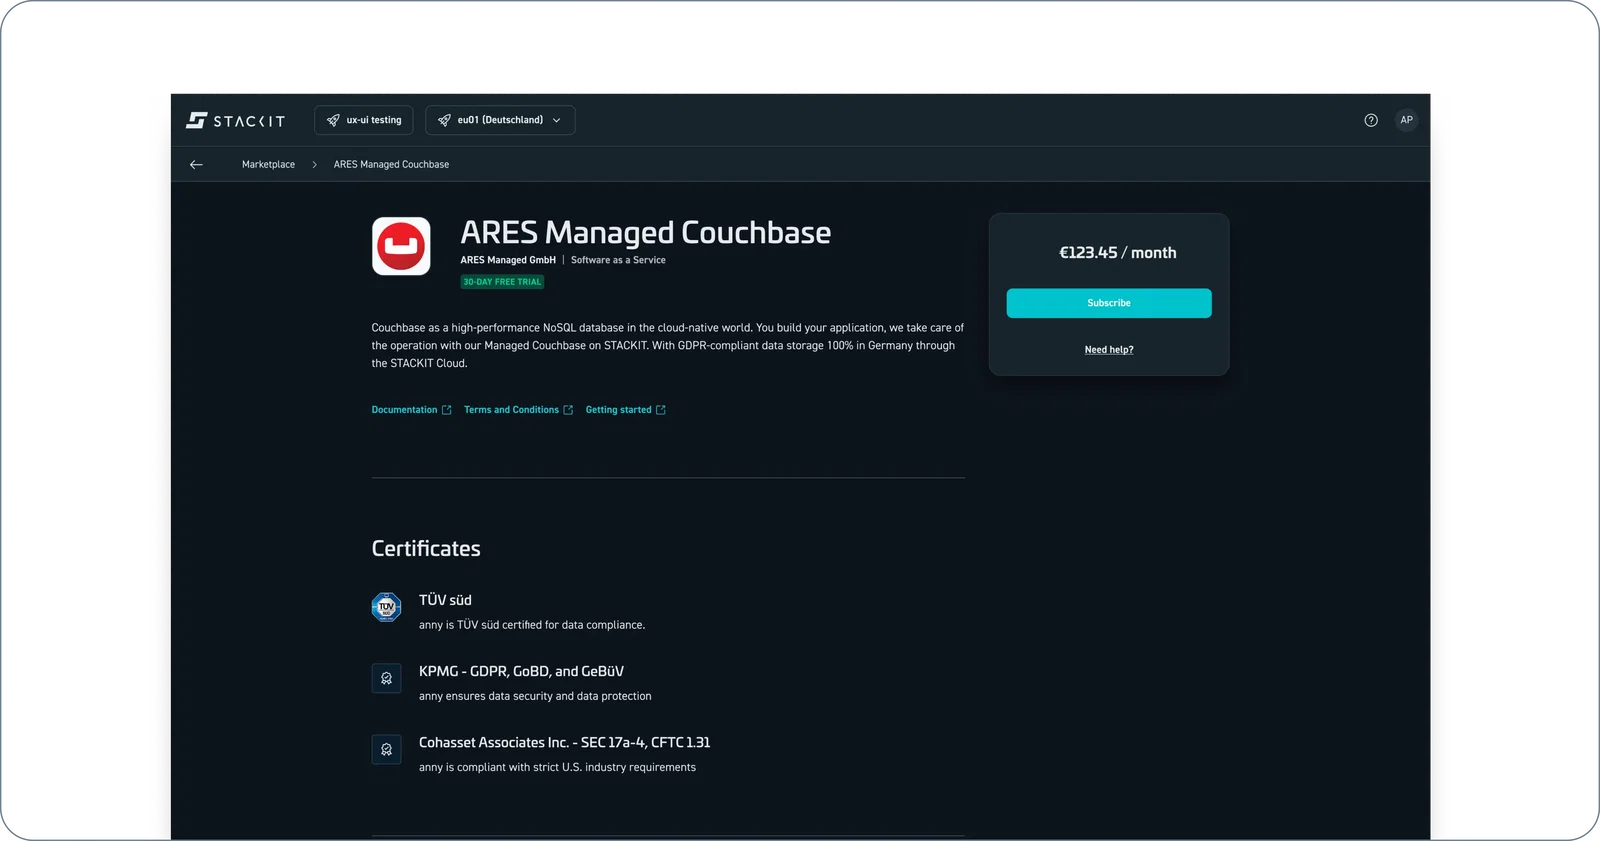Click 'anny is compliant with strict U.S.' text

tap(557, 767)
